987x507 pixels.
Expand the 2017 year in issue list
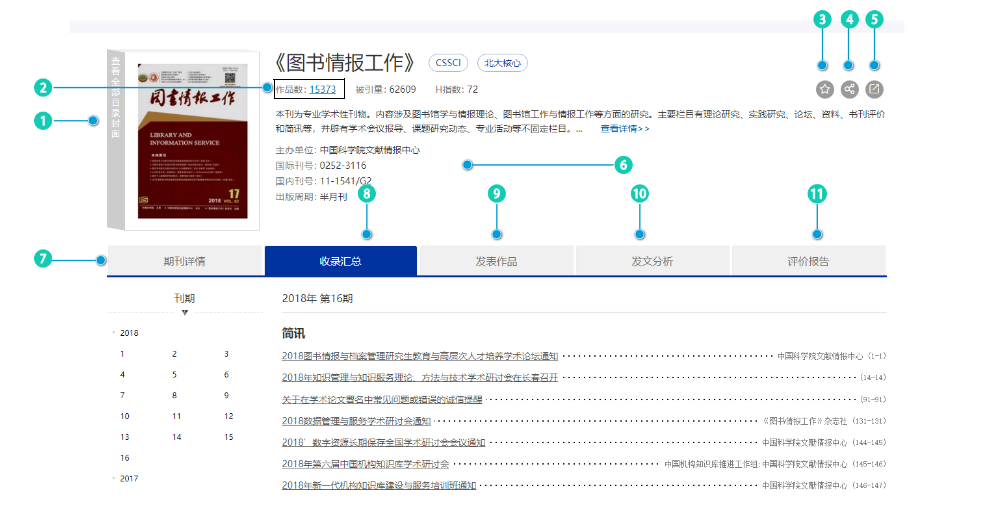(128, 479)
